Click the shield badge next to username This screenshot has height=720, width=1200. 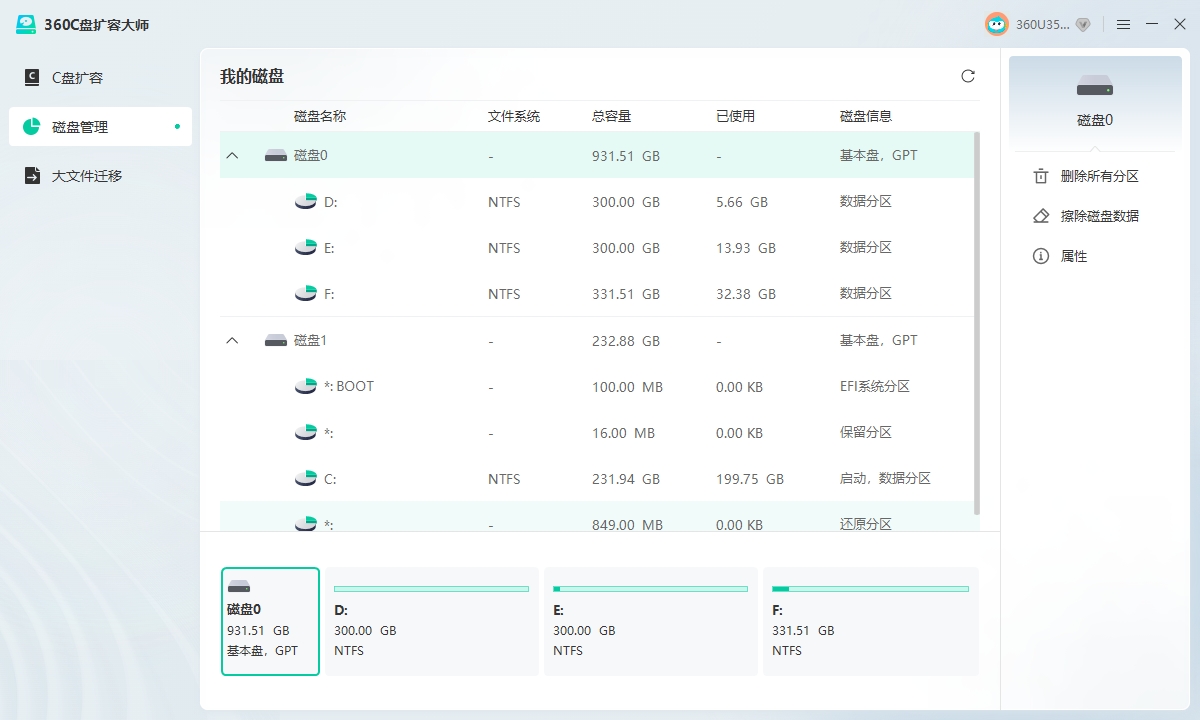pyautogui.click(x=1082, y=24)
